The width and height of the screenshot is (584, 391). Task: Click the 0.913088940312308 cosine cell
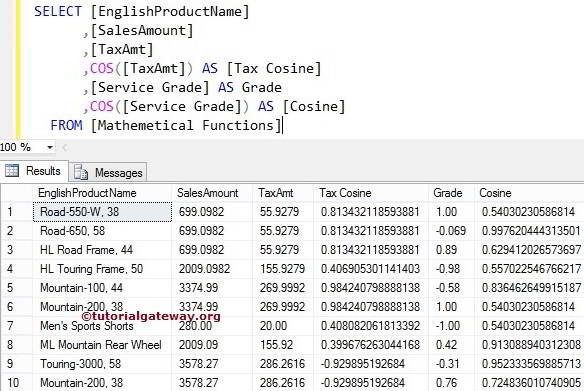pos(530,345)
